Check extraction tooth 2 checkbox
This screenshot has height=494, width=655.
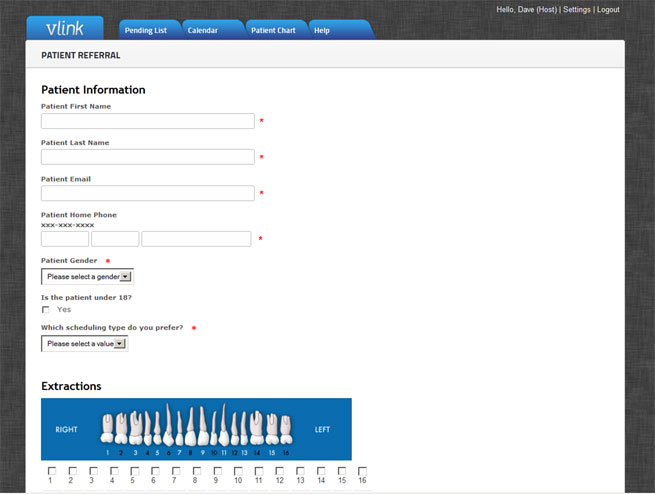click(72, 471)
